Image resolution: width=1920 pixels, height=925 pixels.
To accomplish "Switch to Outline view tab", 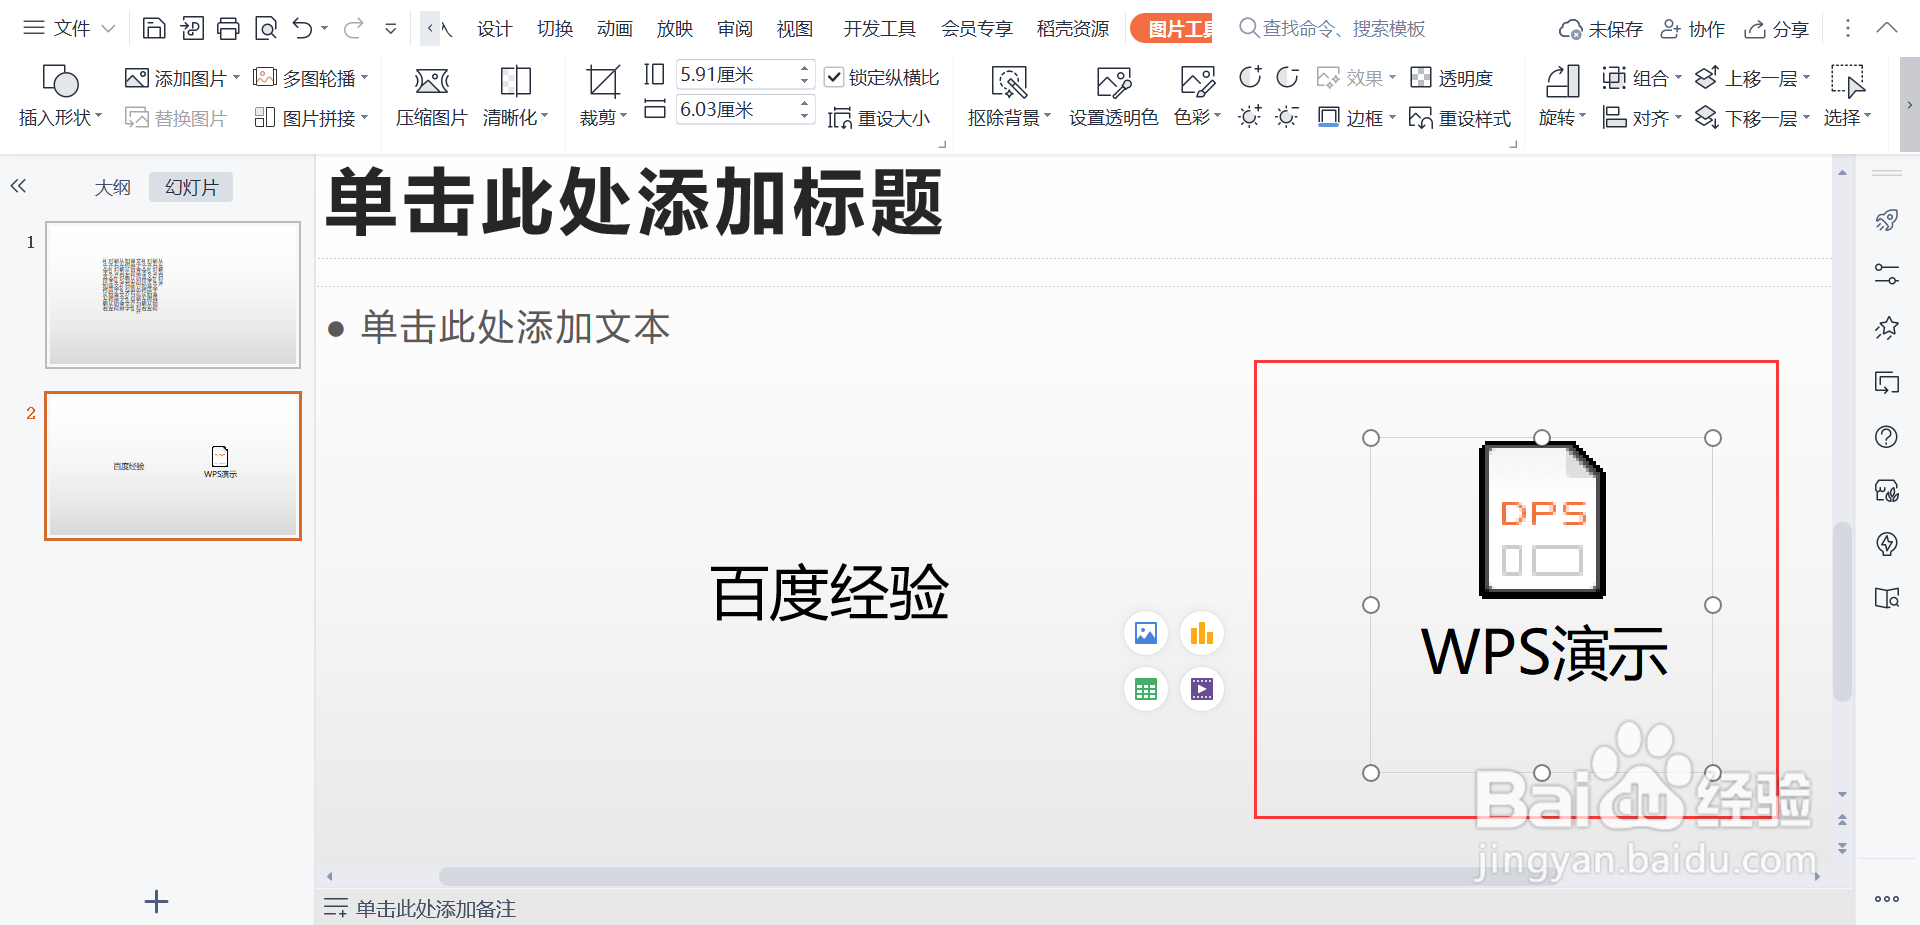I will 112,187.
